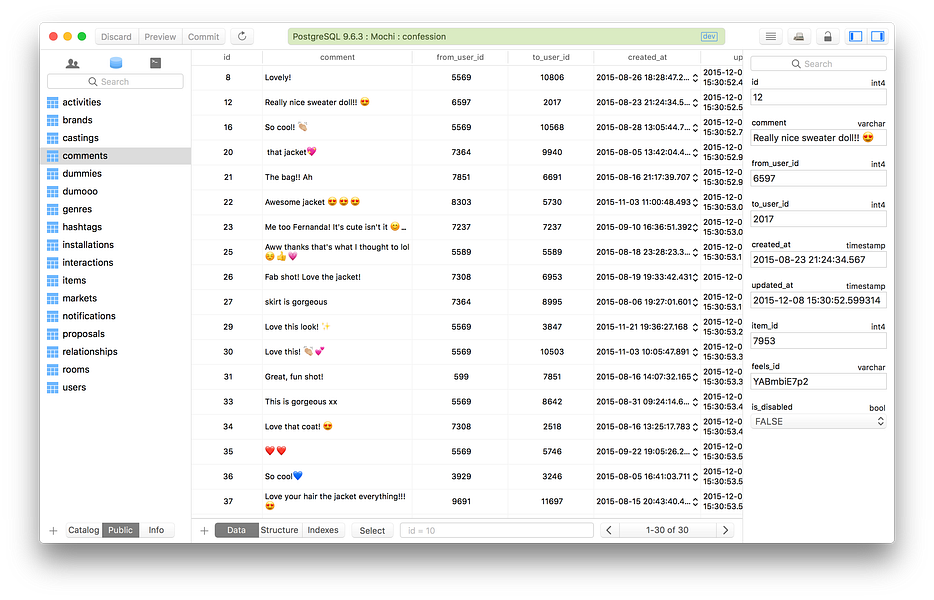This screenshot has width=934, height=600.
Task: Click the updated_at field in right panel
Action: (818, 300)
